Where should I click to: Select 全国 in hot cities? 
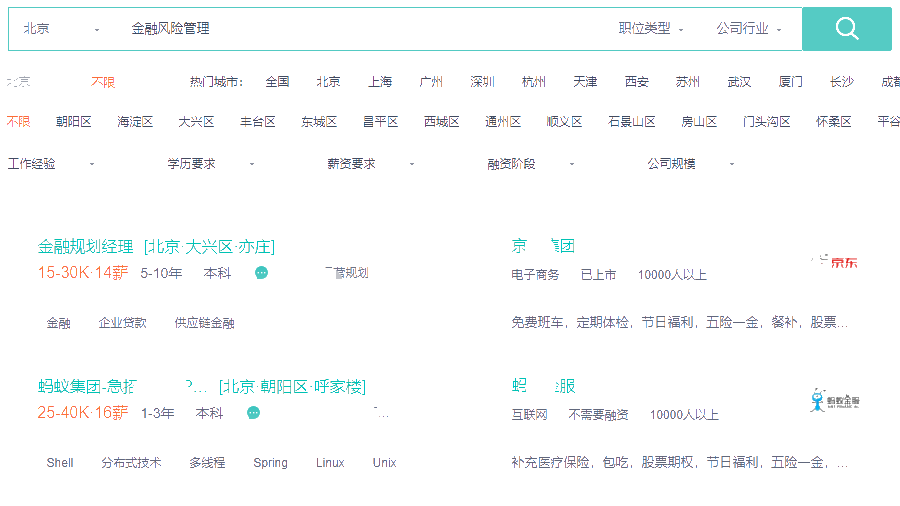coord(277,82)
